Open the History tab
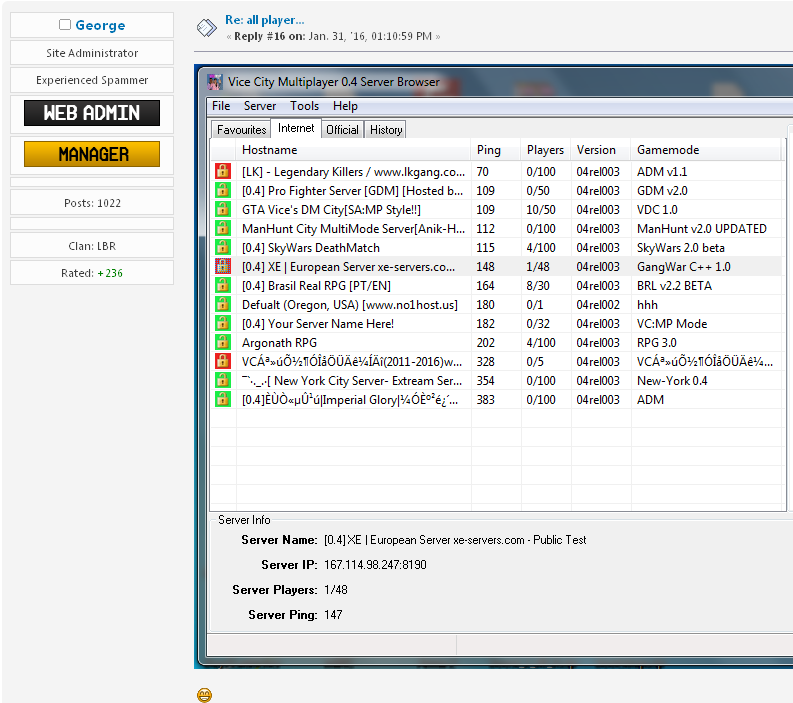The image size is (793, 703). (x=386, y=130)
